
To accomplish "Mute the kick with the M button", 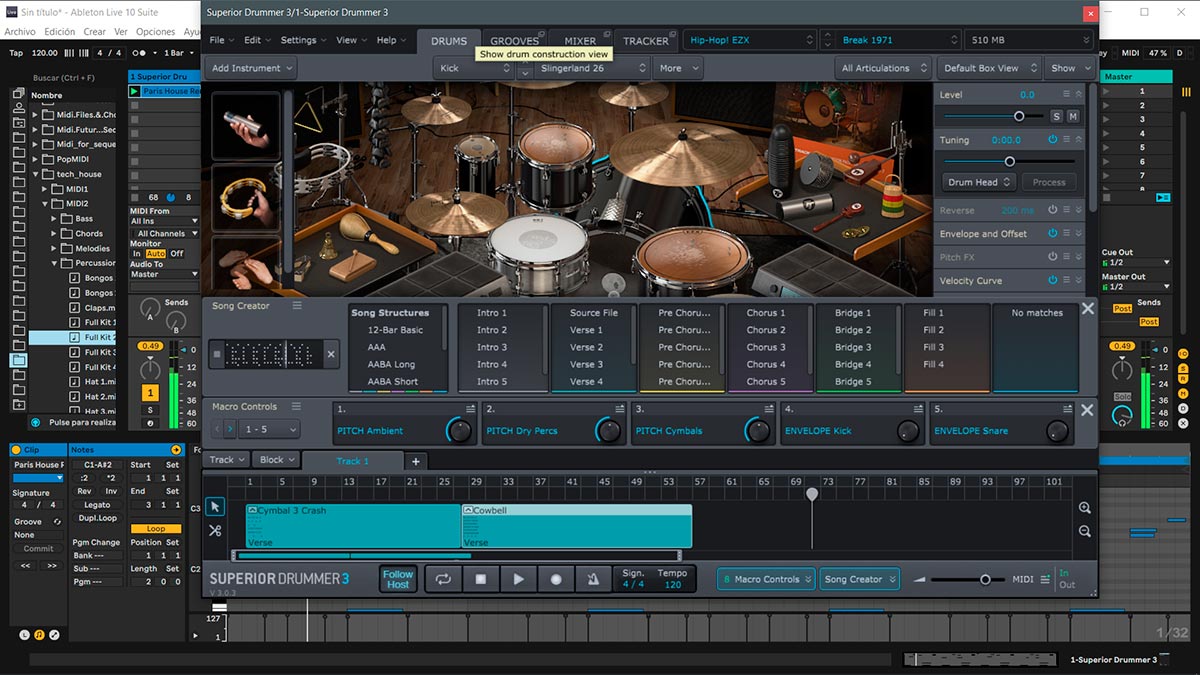I will (x=1073, y=117).
